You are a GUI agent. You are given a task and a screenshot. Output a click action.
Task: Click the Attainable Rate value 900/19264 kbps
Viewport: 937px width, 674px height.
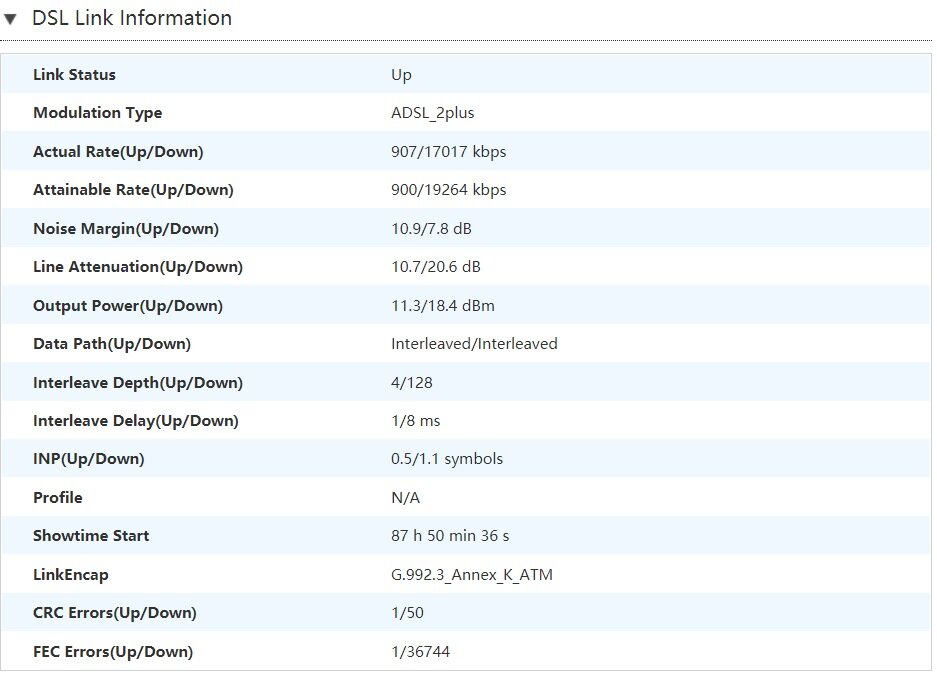click(448, 190)
